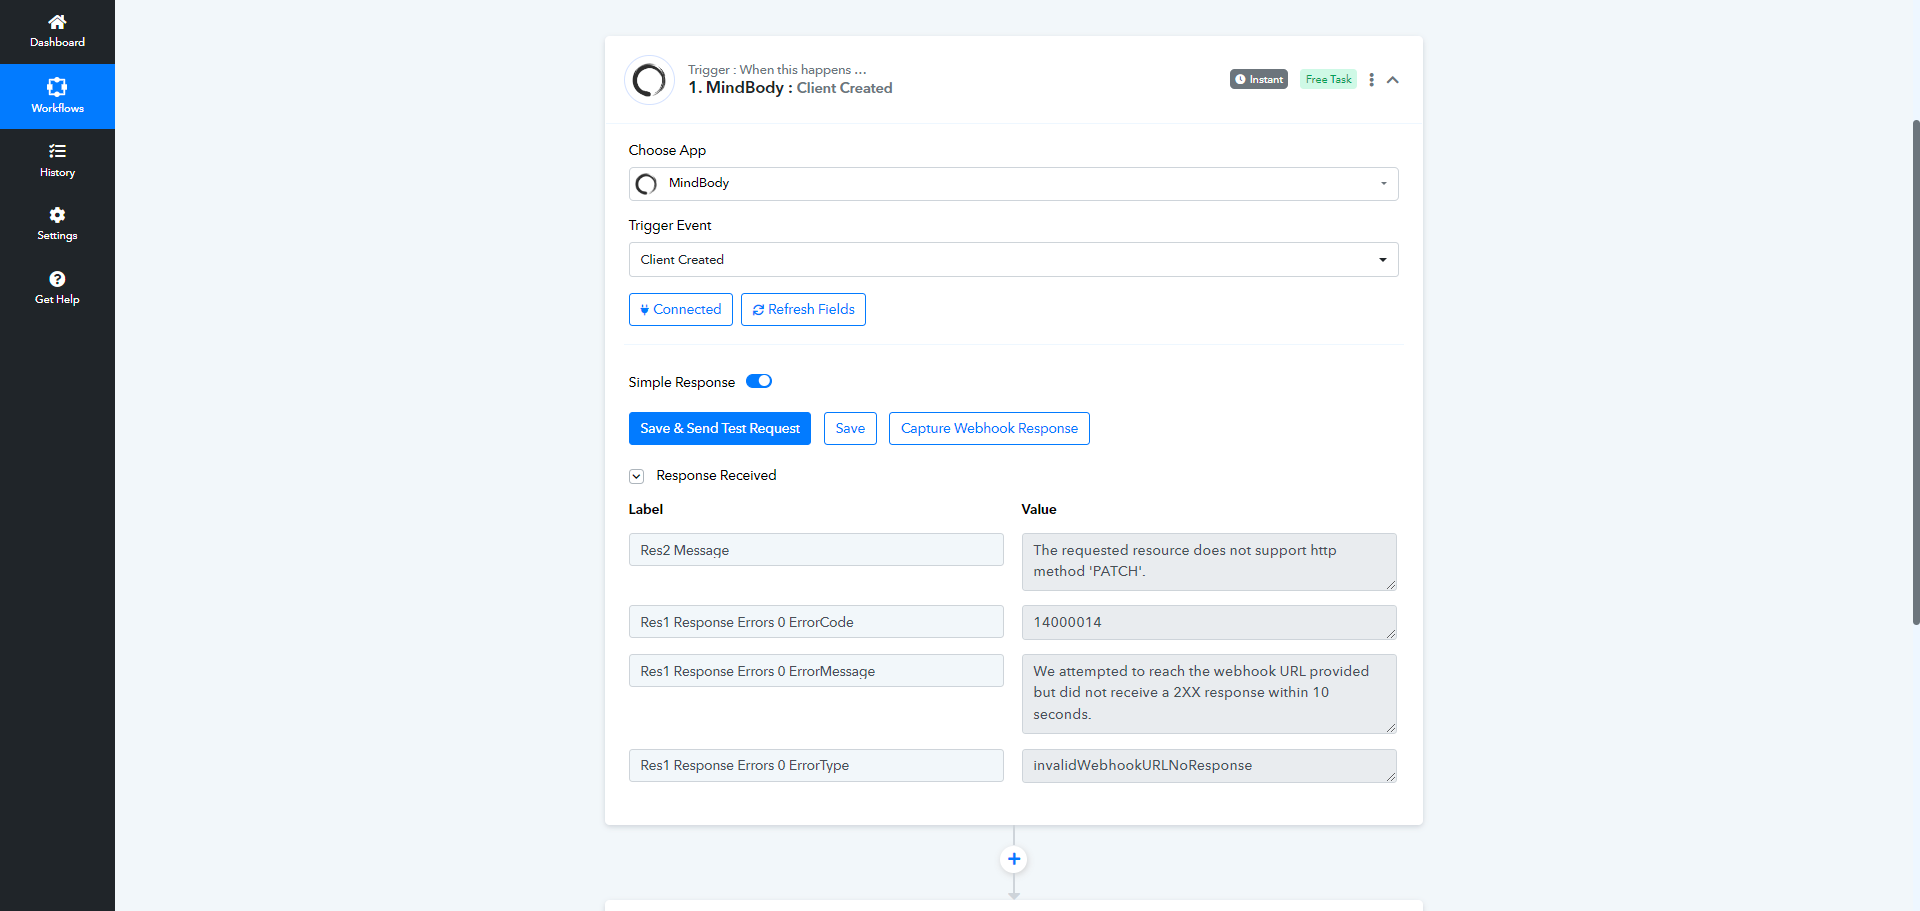This screenshot has width=1920, height=911.
Task: Click the invalidWebhookURLNoResponse value field
Action: [x=1209, y=766]
